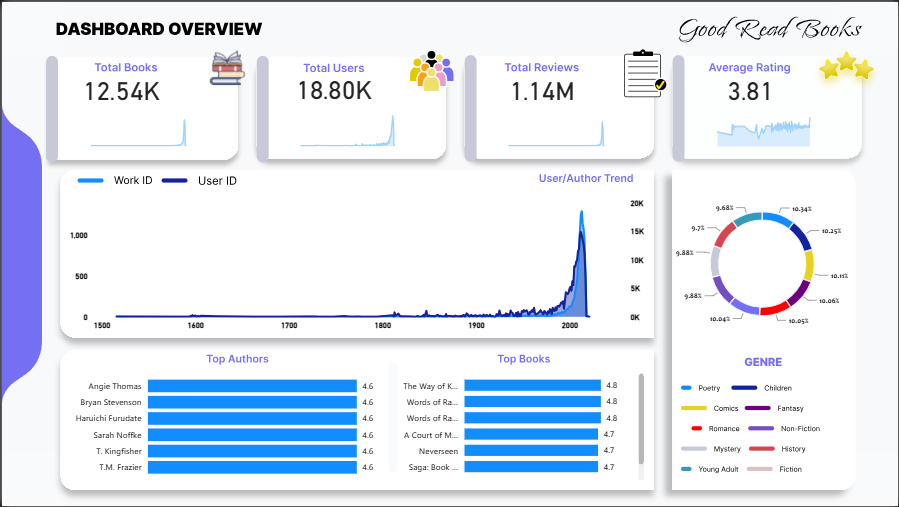Click the 12.54K Total Books value

122,92
